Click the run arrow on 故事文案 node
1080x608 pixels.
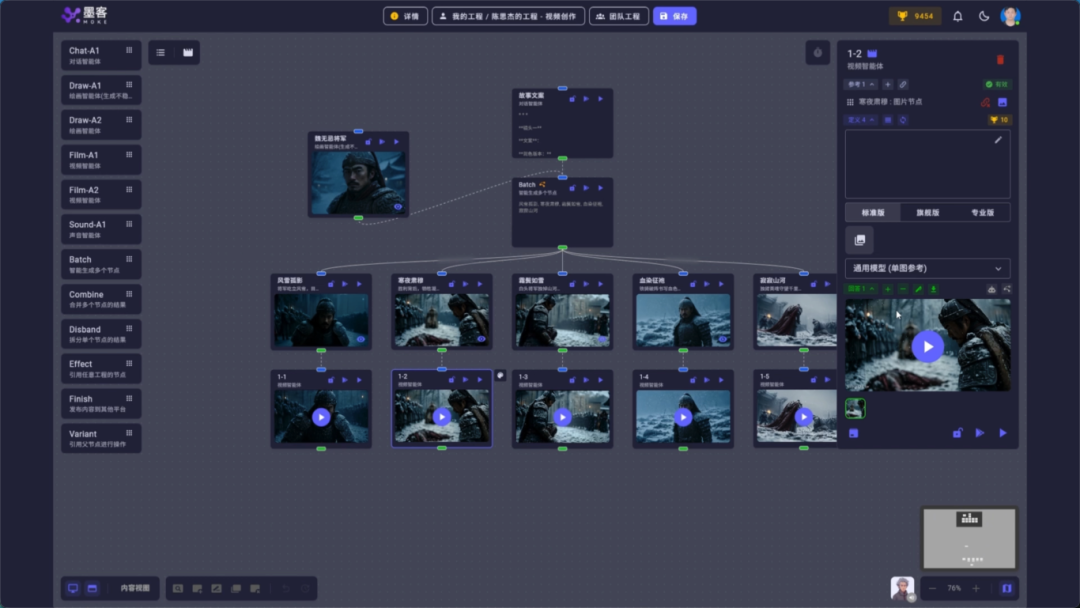(601, 98)
